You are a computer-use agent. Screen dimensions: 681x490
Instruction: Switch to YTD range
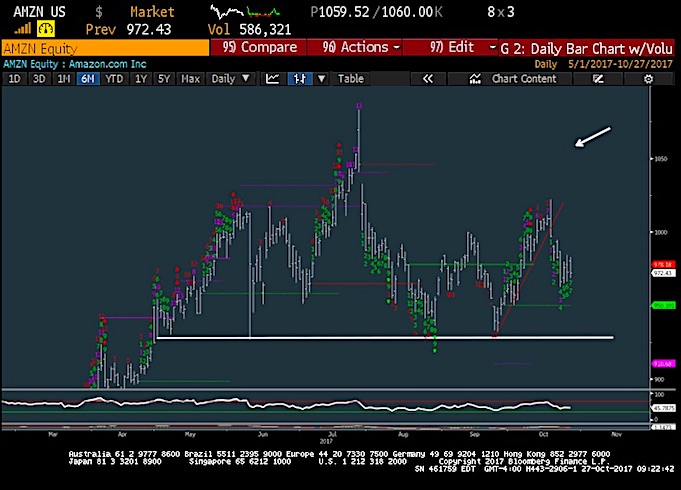114,79
